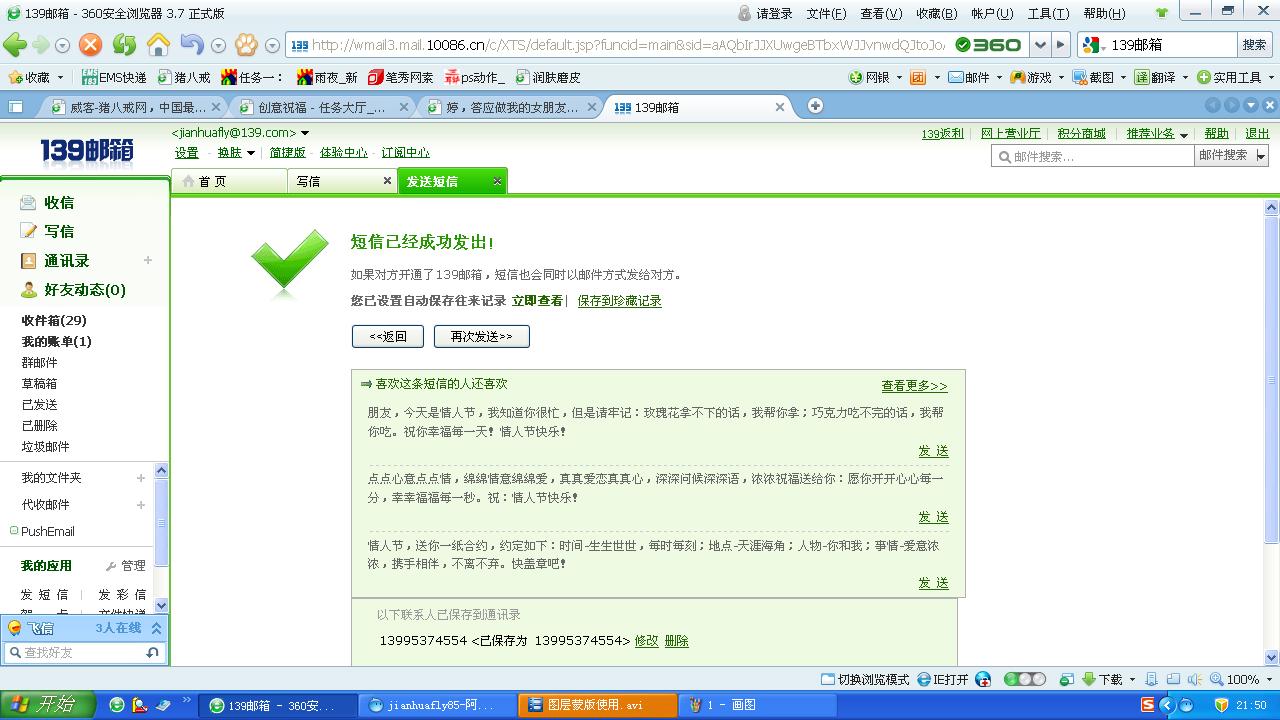
Task: Click the Sogou S input method tray icon
Action: 1150,705
